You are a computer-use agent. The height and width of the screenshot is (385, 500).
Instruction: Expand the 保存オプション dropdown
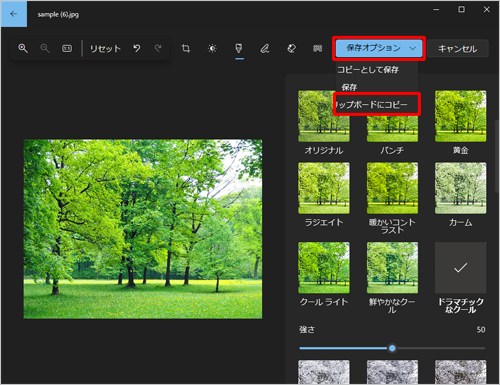click(x=379, y=48)
